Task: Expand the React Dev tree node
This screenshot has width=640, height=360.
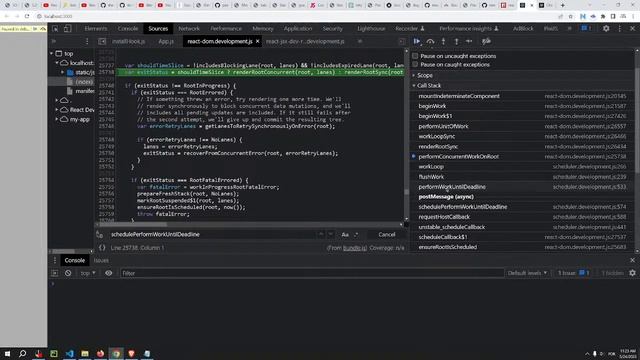Action: (x=57, y=110)
